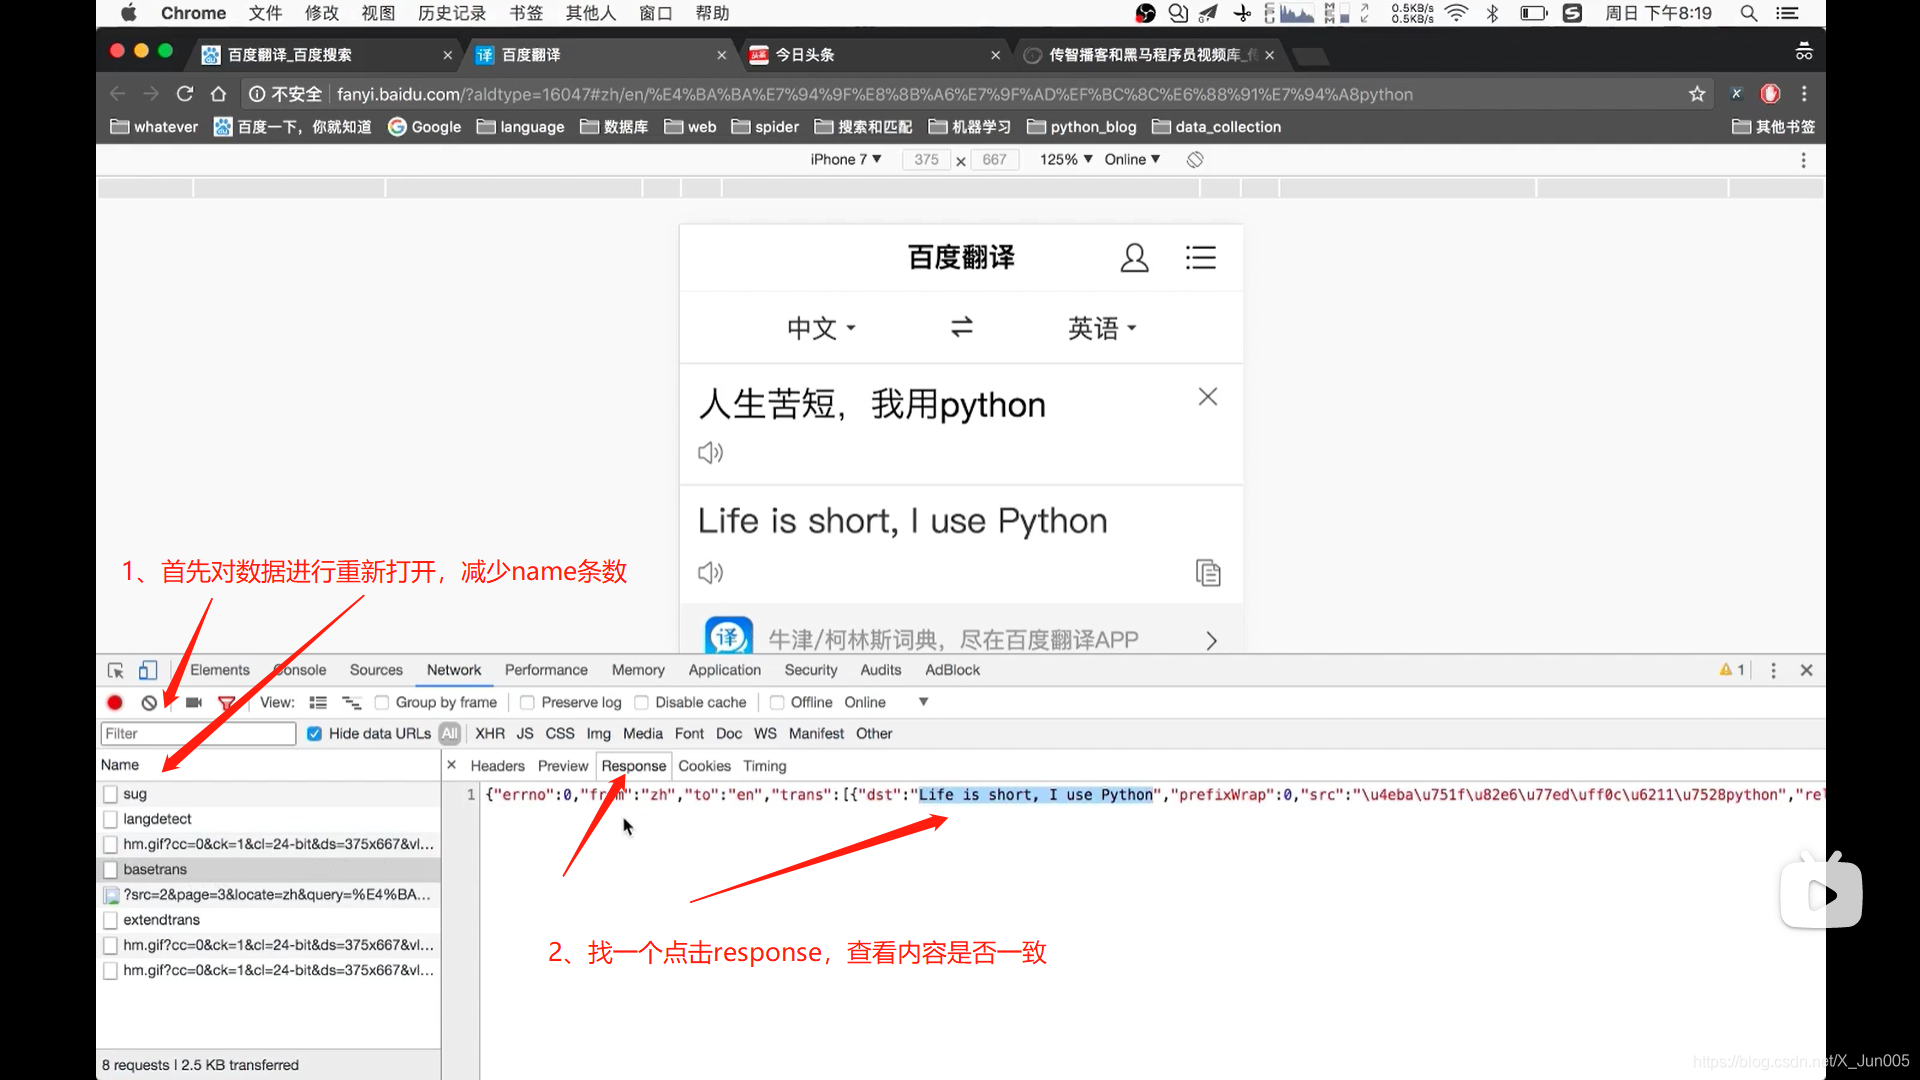The width and height of the screenshot is (1920, 1080).
Task: Open the Chrome three-dot menu
Action: [x=1804, y=94]
